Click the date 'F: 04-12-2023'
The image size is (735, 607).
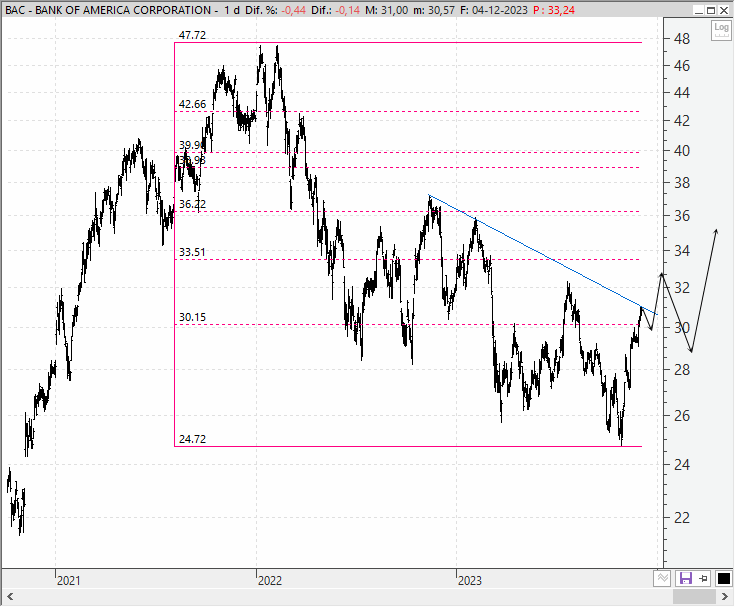tap(494, 10)
